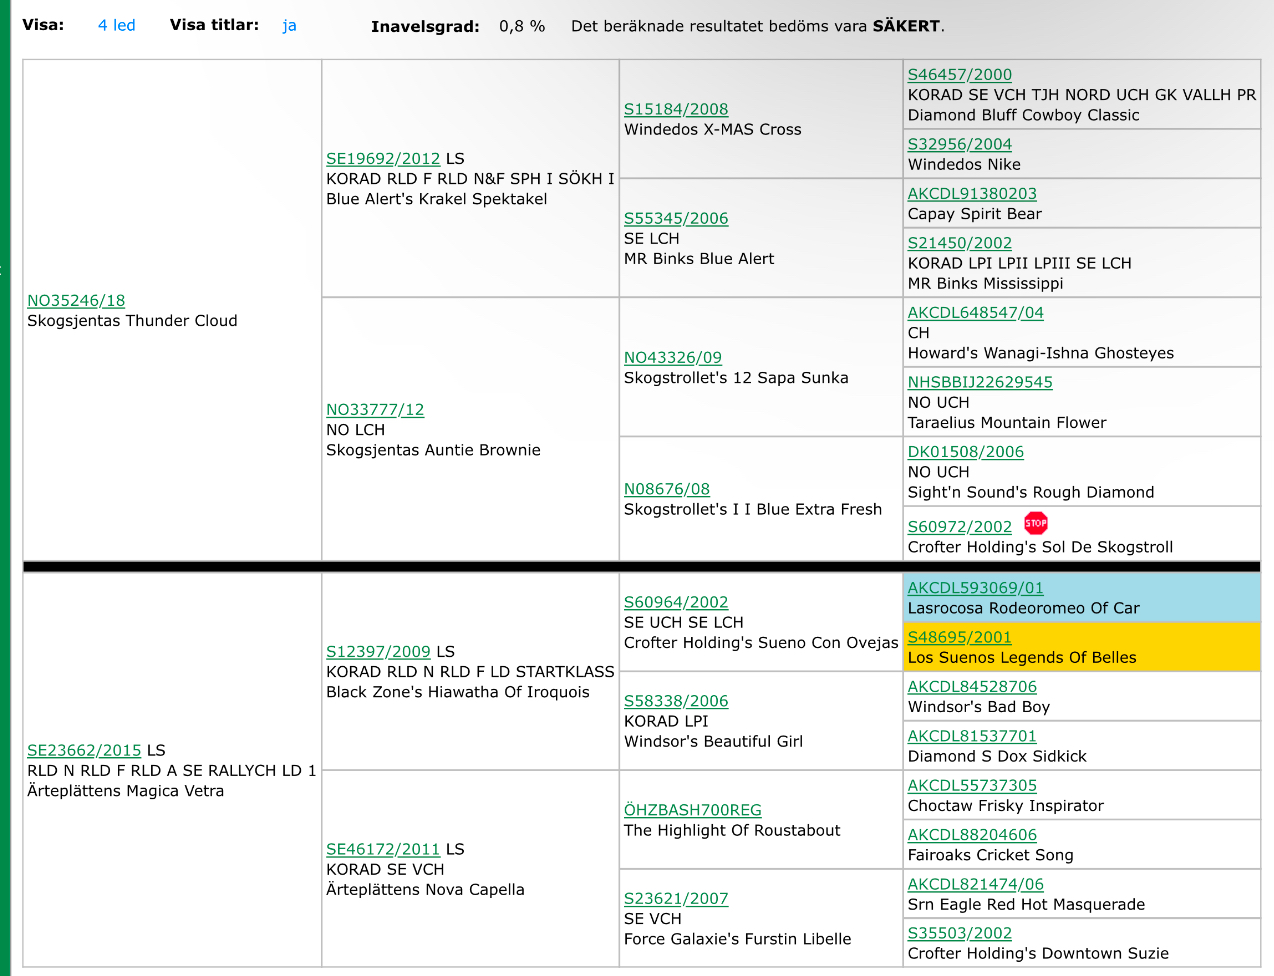Select SE46172/2011 Ärteplättens Nova Capella link
1274x976 pixels.
tap(383, 850)
